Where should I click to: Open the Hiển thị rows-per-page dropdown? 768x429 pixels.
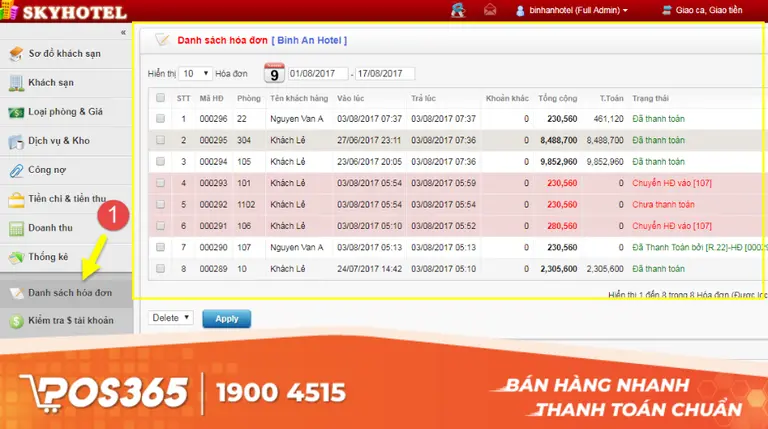[x=195, y=73]
